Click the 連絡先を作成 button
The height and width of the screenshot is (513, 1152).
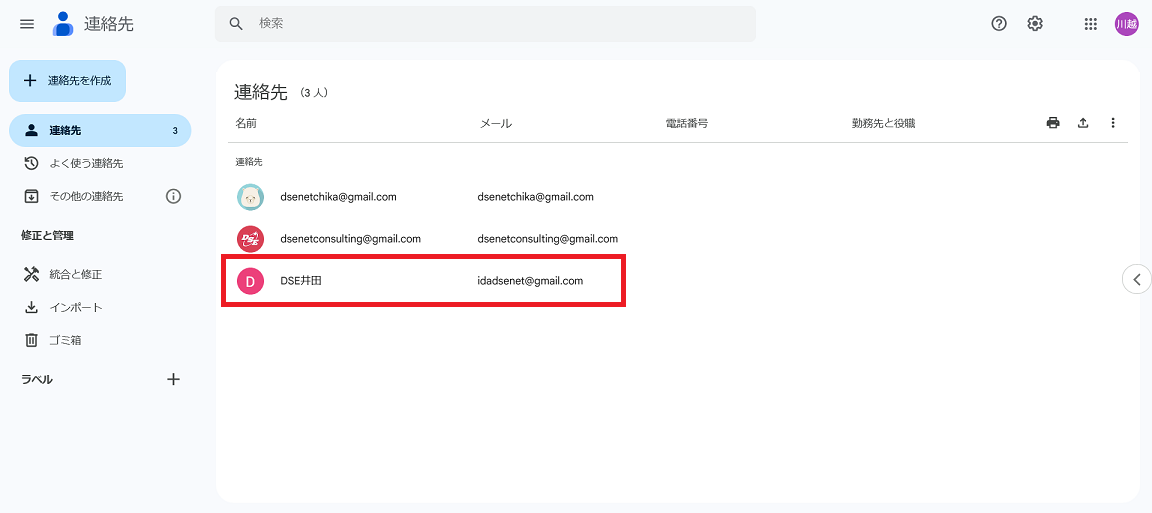[68, 81]
